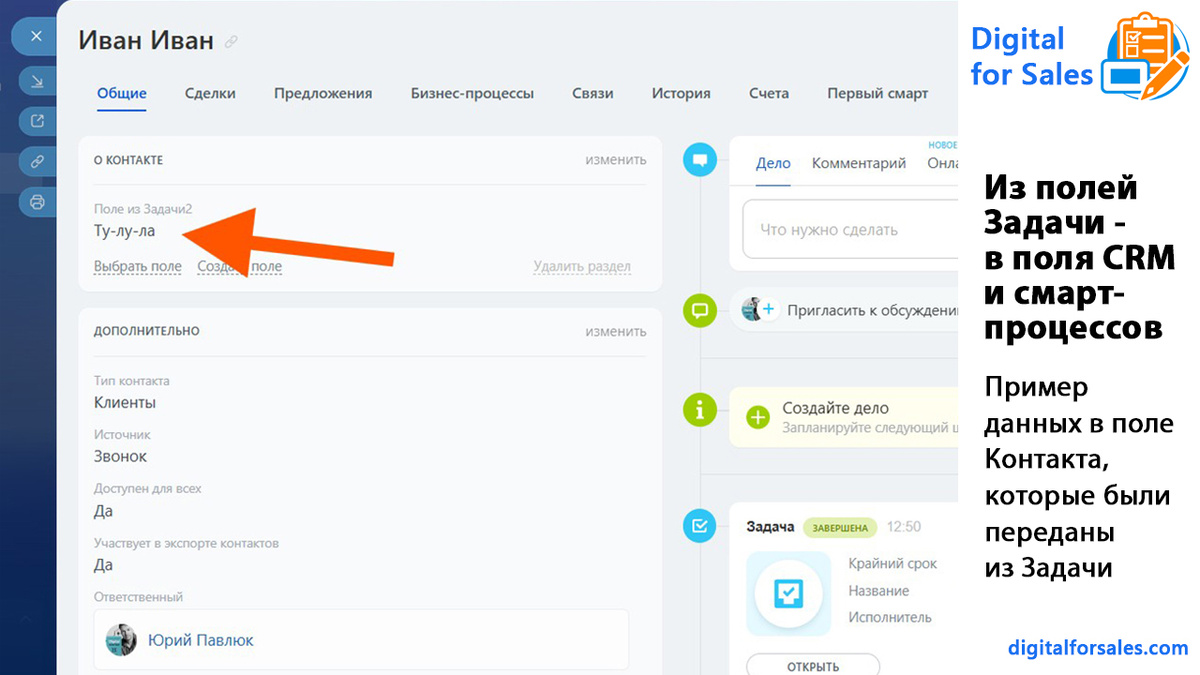Click Юрий Павлюк avatar photo
The image size is (1200, 675).
tap(122, 640)
